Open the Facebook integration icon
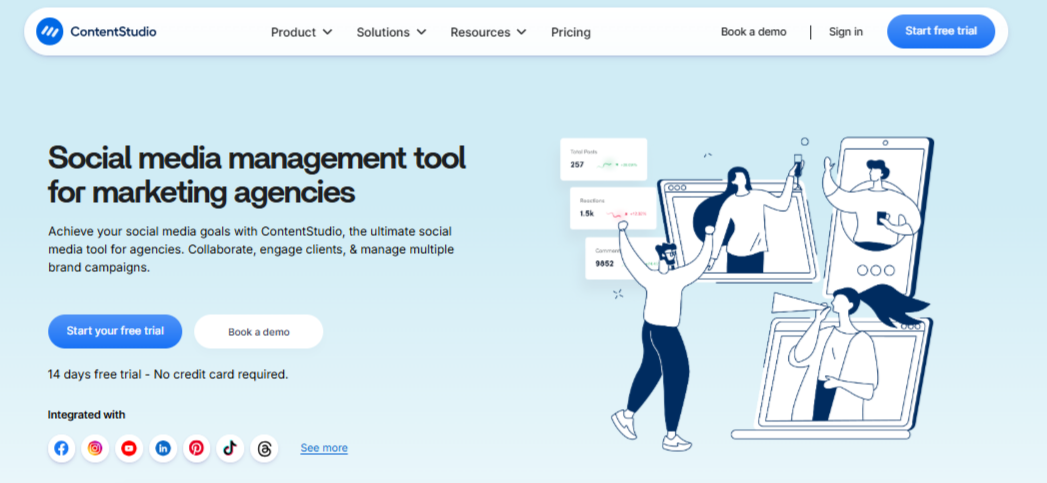Viewport: 1047px width, 483px height. pos(62,448)
